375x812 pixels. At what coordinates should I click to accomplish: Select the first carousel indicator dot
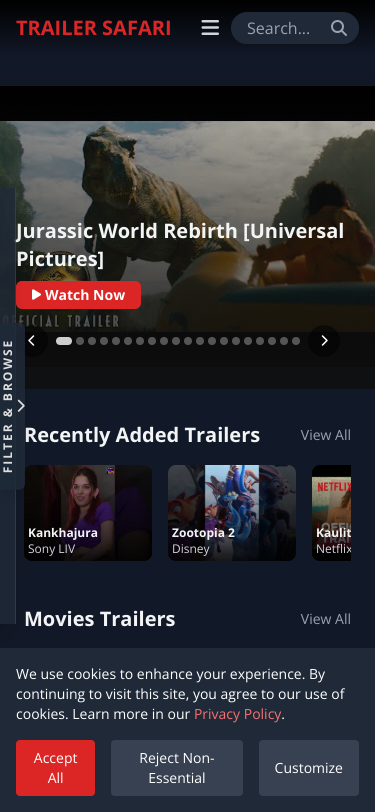pos(64,341)
